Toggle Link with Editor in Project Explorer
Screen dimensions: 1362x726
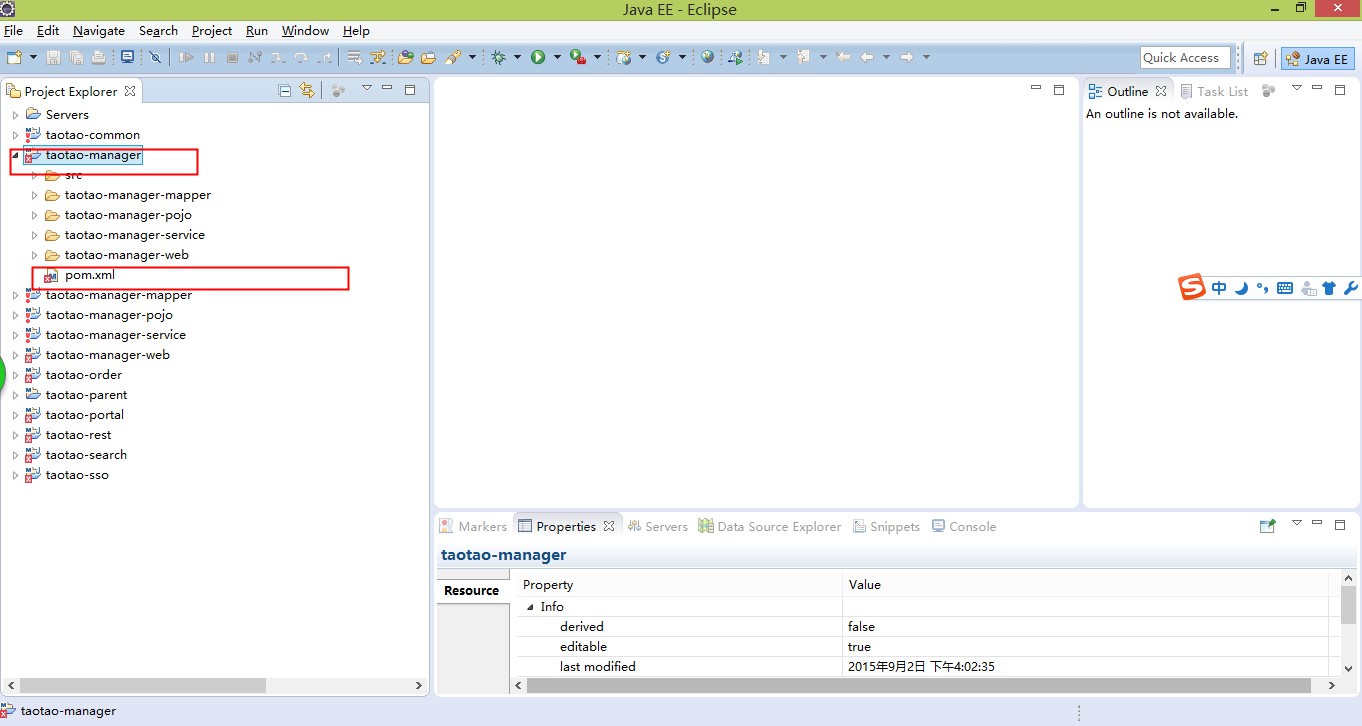(307, 90)
